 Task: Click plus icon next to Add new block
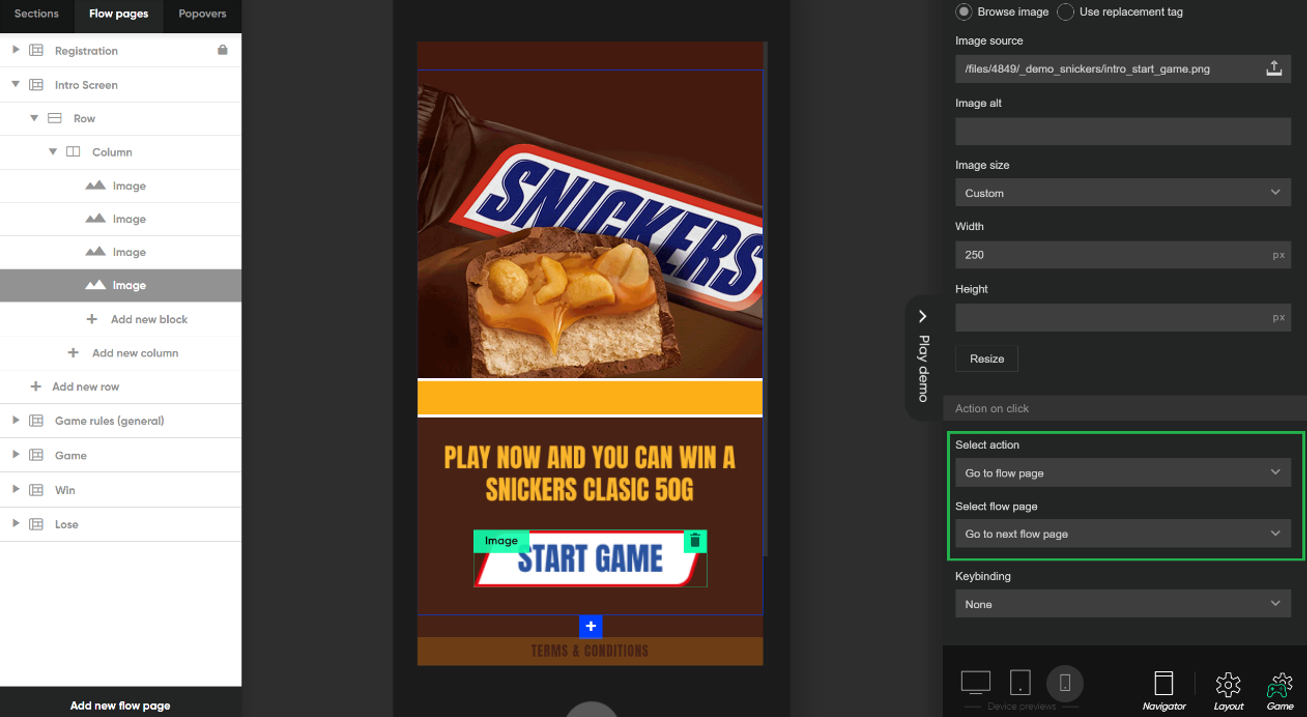coord(92,319)
